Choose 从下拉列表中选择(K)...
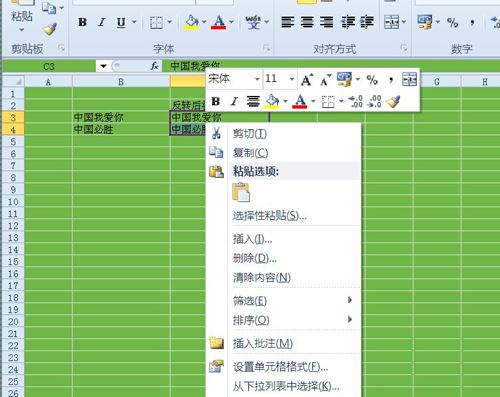The height and width of the screenshot is (397, 500). tap(283, 386)
